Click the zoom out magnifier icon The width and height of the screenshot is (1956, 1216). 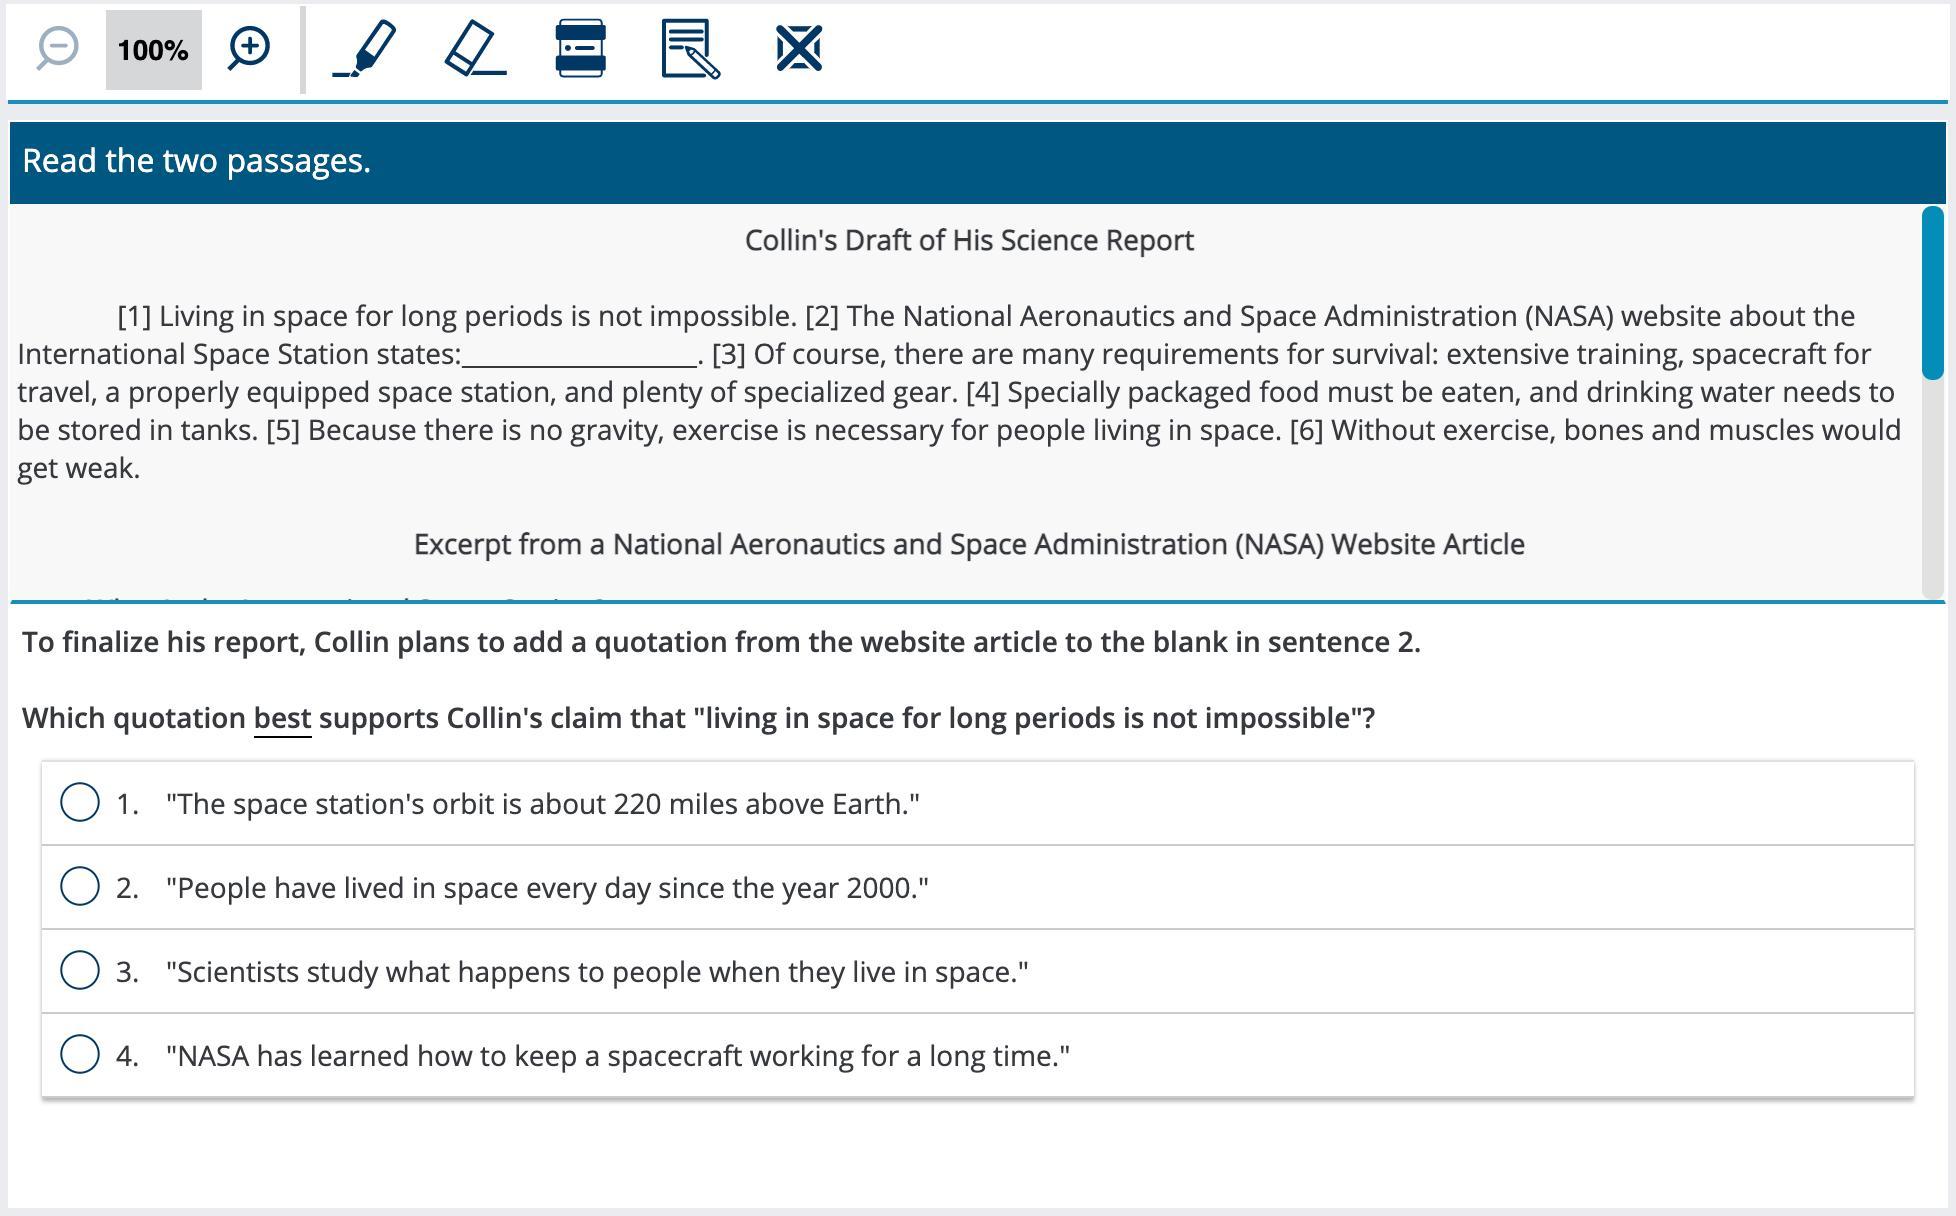pyautogui.click(x=57, y=48)
